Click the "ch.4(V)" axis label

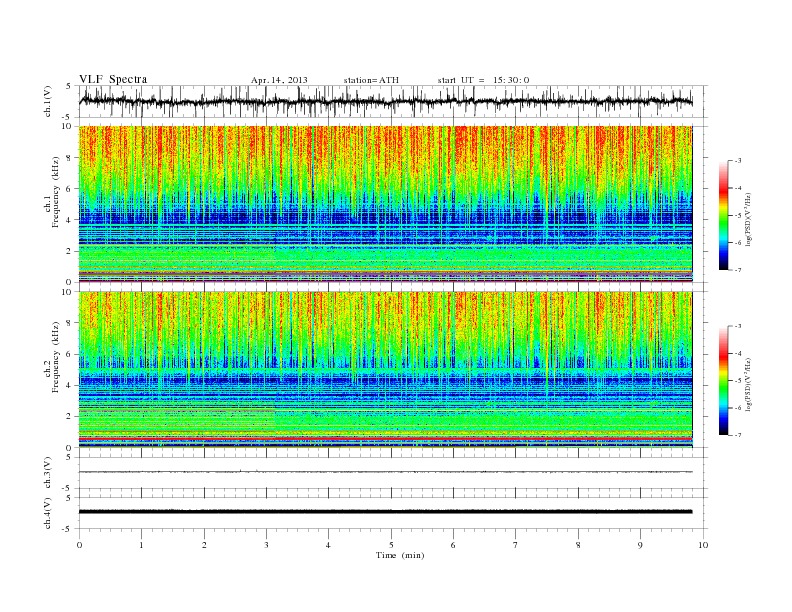(x=47, y=513)
